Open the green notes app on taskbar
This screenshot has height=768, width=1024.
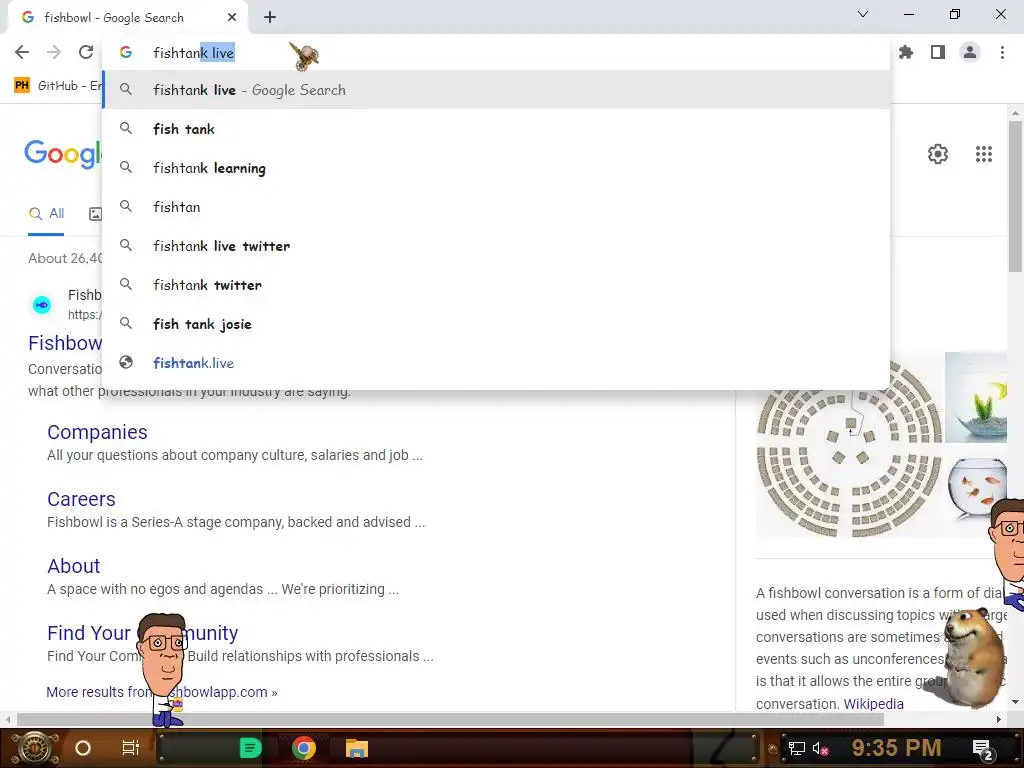250,748
